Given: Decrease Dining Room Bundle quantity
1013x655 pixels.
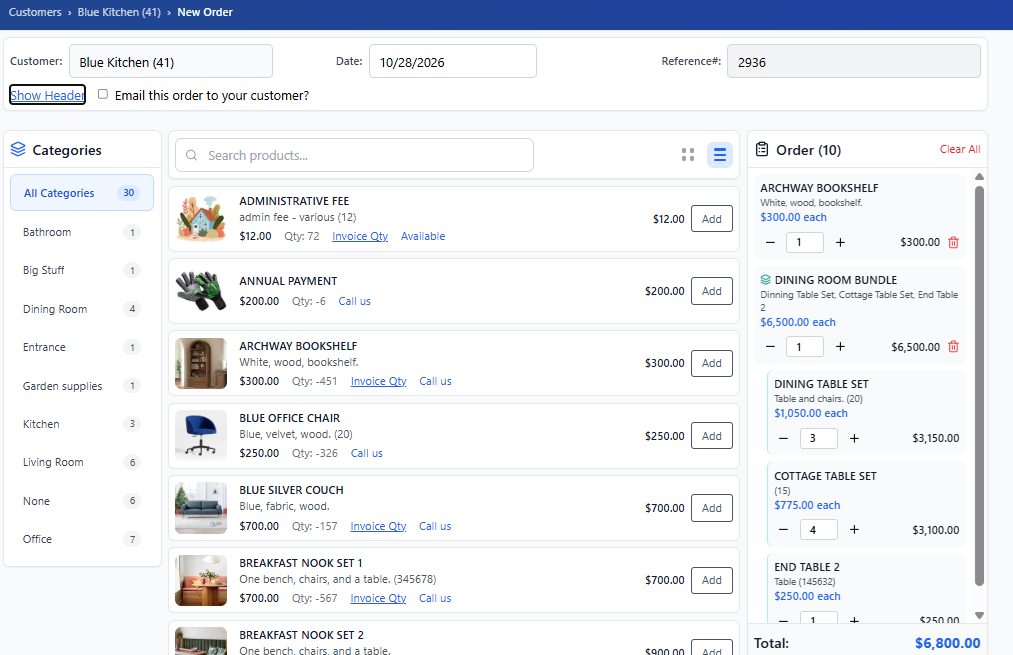Looking at the screenshot, I should [x=770, y=347].
